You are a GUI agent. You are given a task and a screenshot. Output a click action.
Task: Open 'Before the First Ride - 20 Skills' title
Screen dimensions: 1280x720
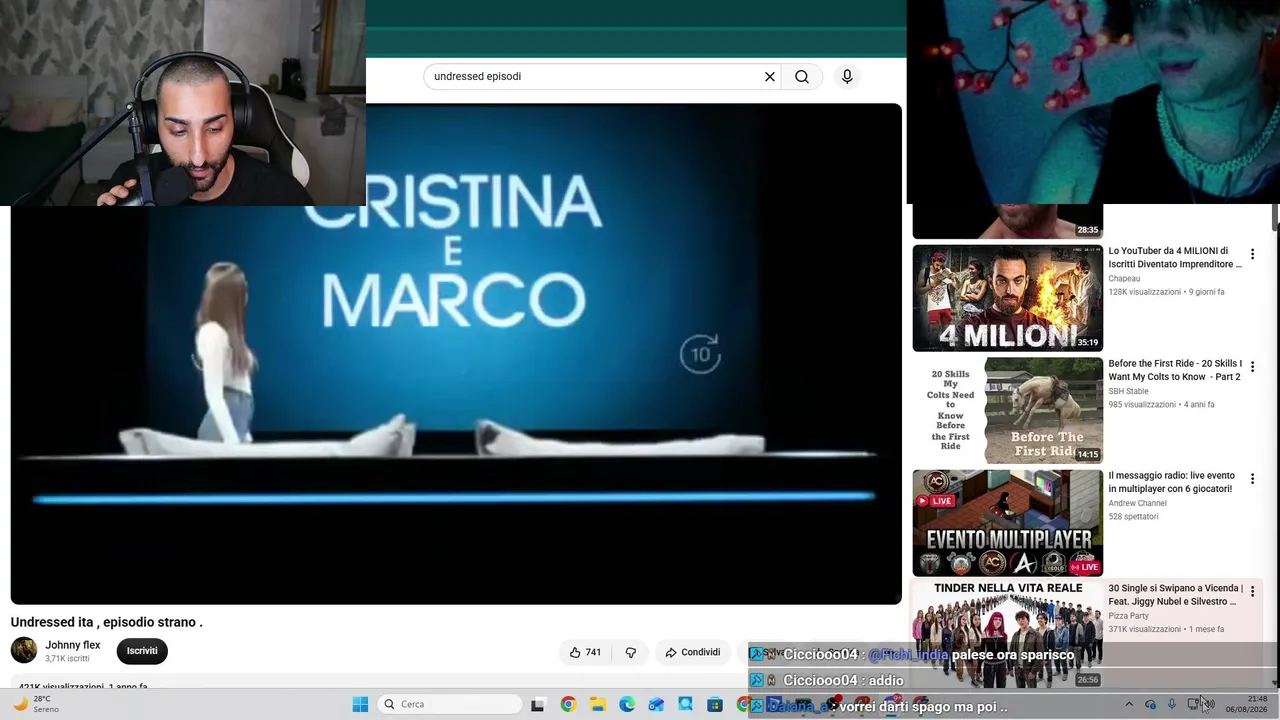click(1175, 370)
